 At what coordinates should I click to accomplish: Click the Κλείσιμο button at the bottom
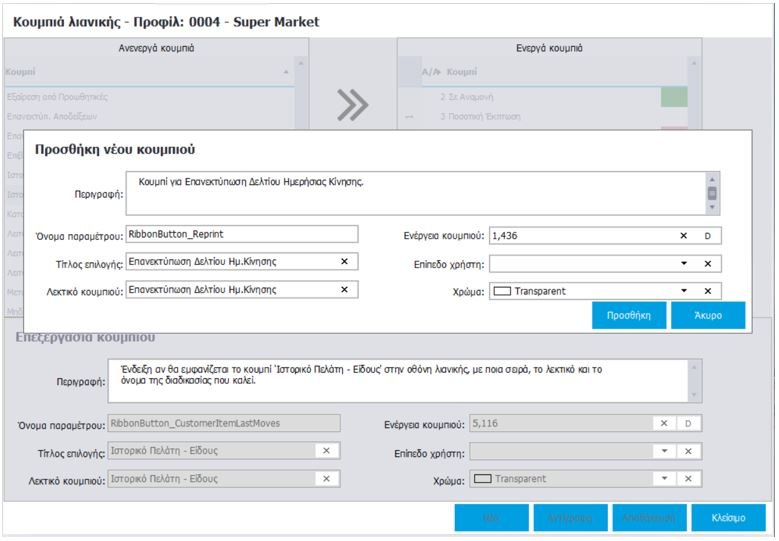click(x=728, y=518)
